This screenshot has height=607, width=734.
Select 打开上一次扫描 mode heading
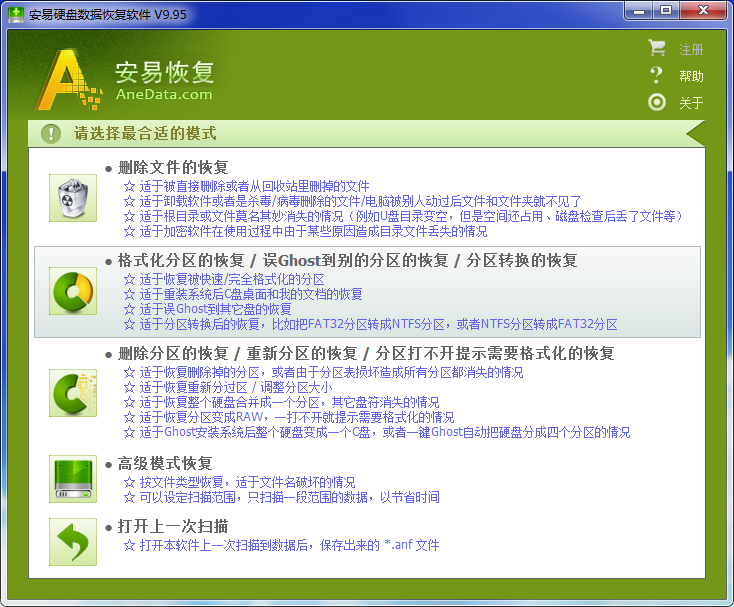pos(173,527)
